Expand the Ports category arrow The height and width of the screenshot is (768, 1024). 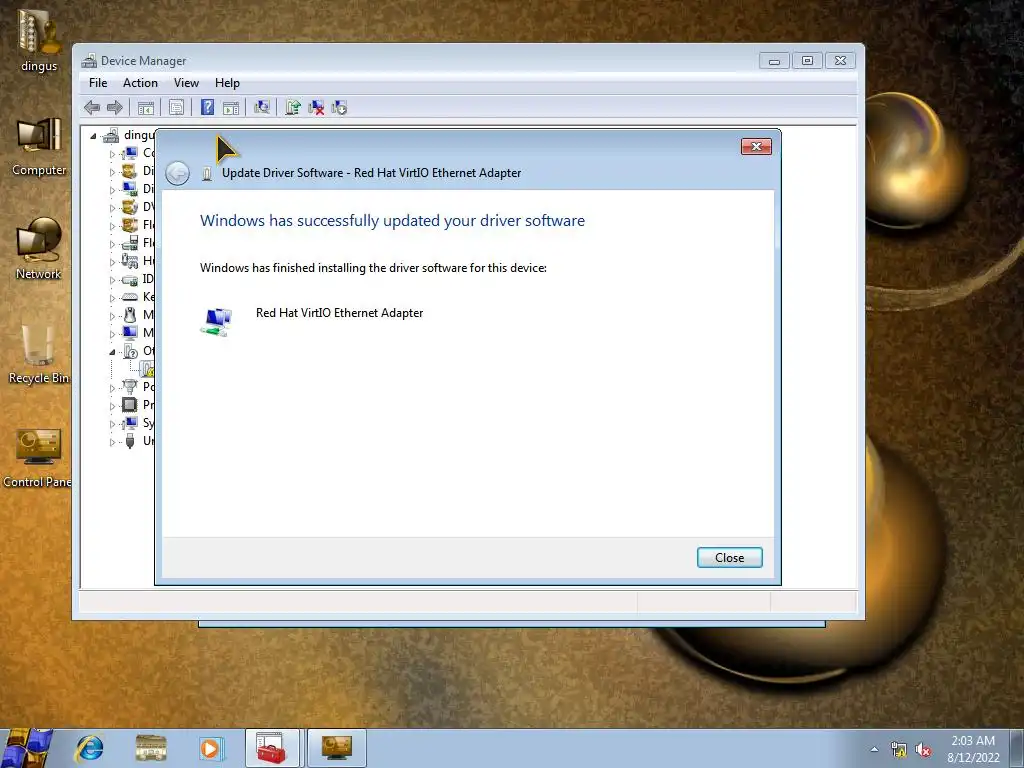pyautogui.click(x=112, y=389)
